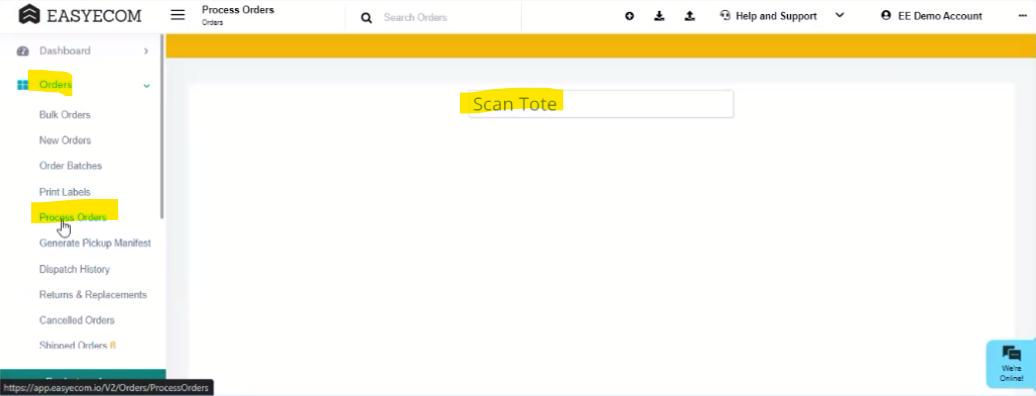The width and height of the screenshot is (1036, 396).
Task: Click the Orders grid icon
Action: click(x=22, y=85)
